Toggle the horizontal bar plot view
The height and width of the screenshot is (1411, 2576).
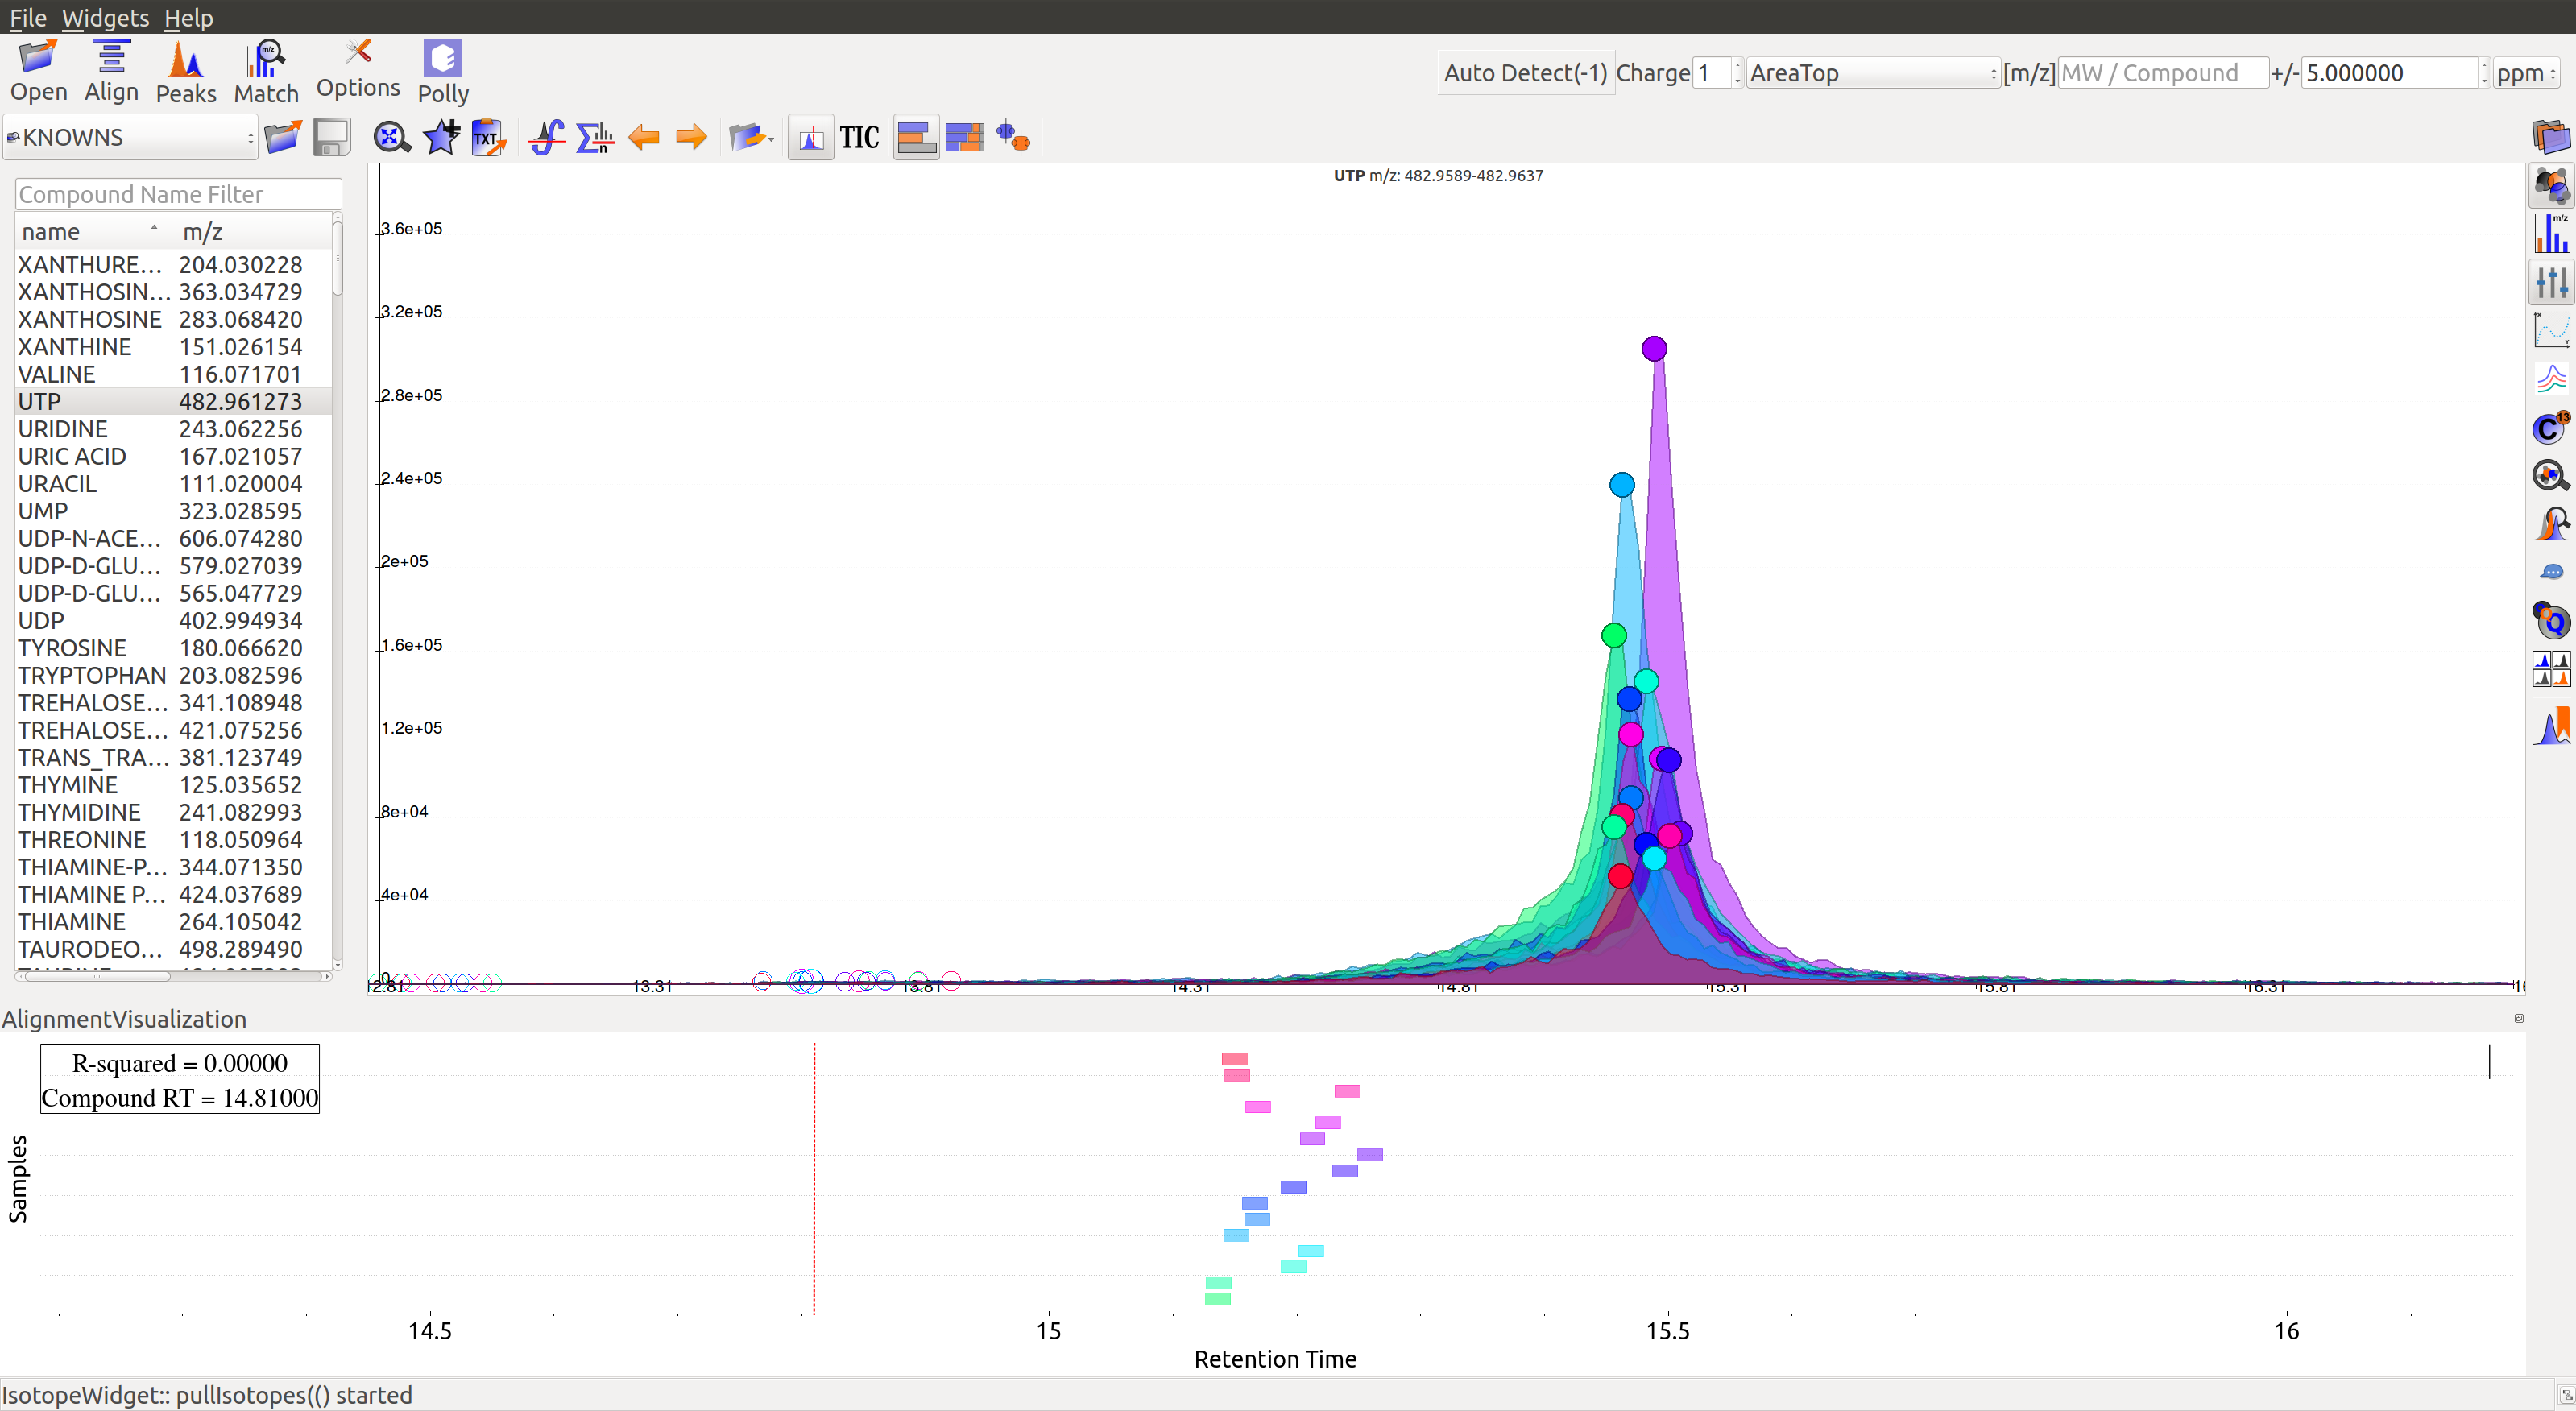click(x=916, y=137)
